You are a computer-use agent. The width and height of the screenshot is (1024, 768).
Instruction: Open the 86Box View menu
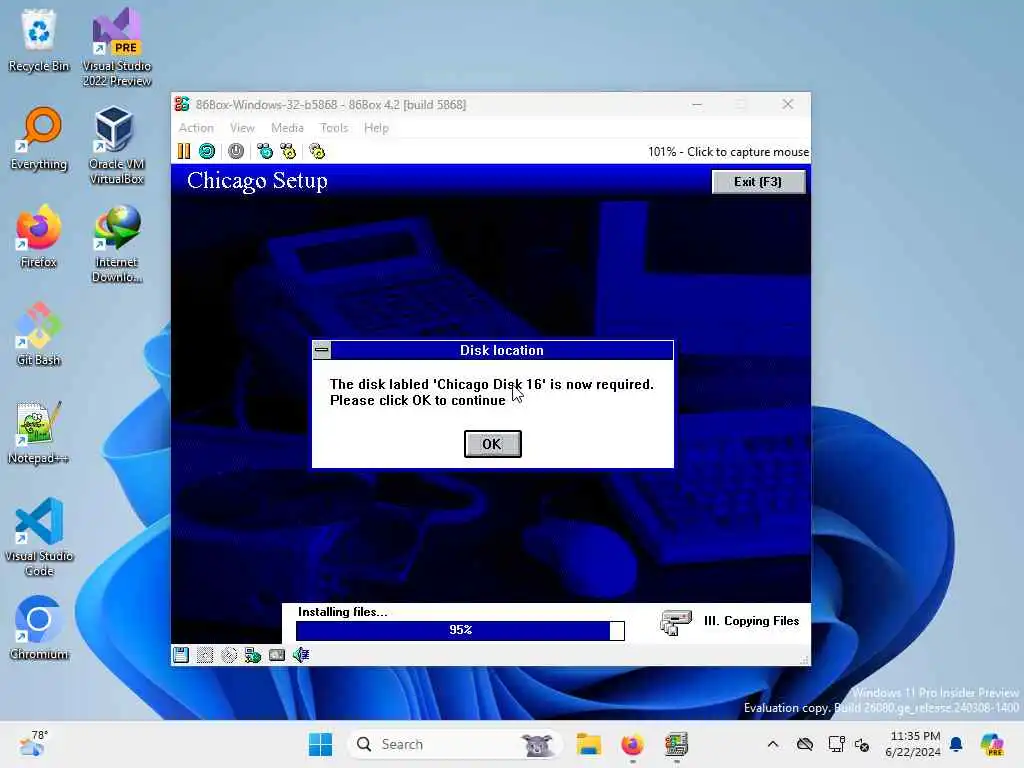pyautogui.click(x=242, y=128)
